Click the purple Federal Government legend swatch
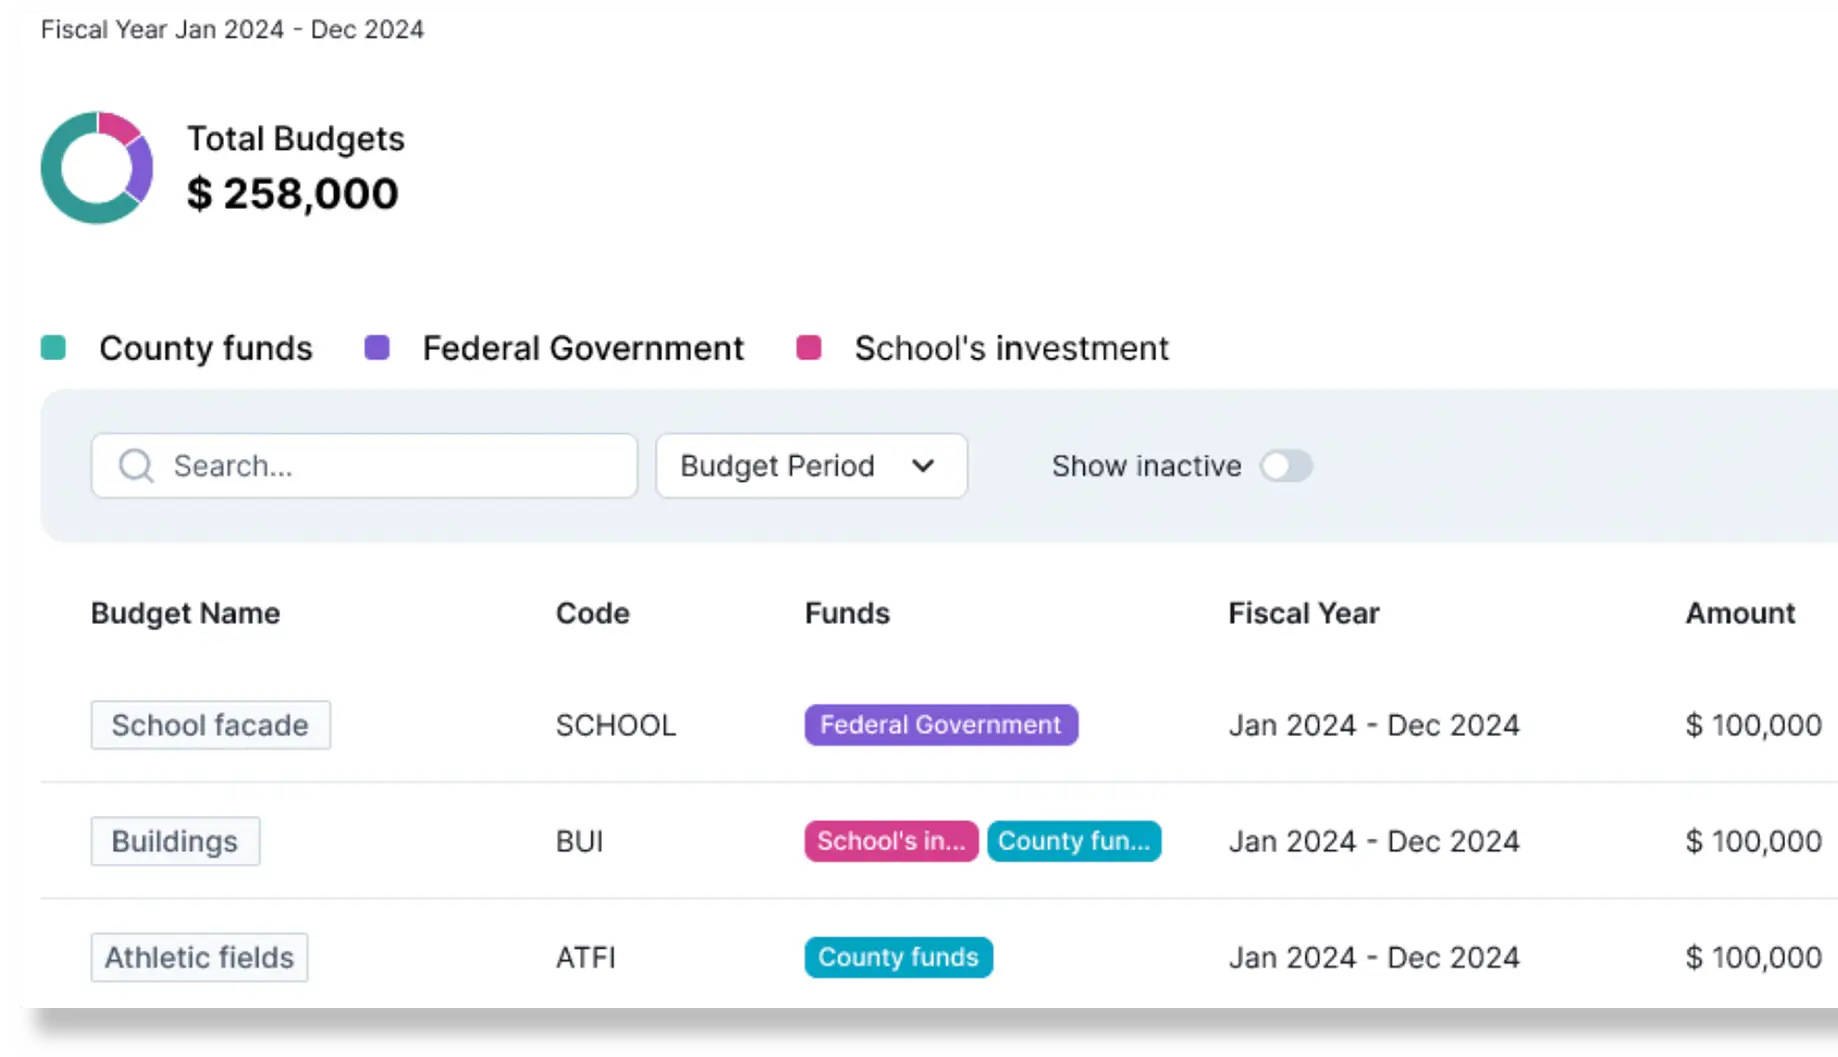Viewport: 1838px width, 1057px height. pyautogui.click(x=377, y=348)
